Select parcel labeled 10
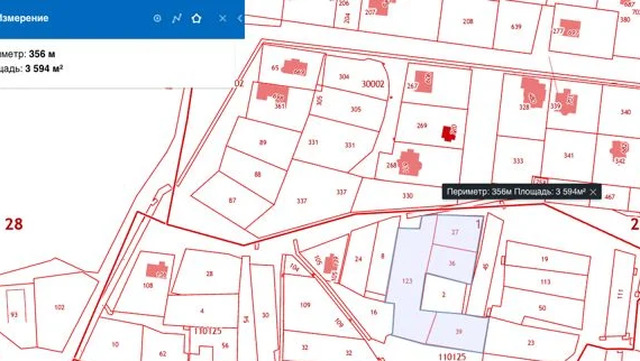 click(x=115, y=345)
